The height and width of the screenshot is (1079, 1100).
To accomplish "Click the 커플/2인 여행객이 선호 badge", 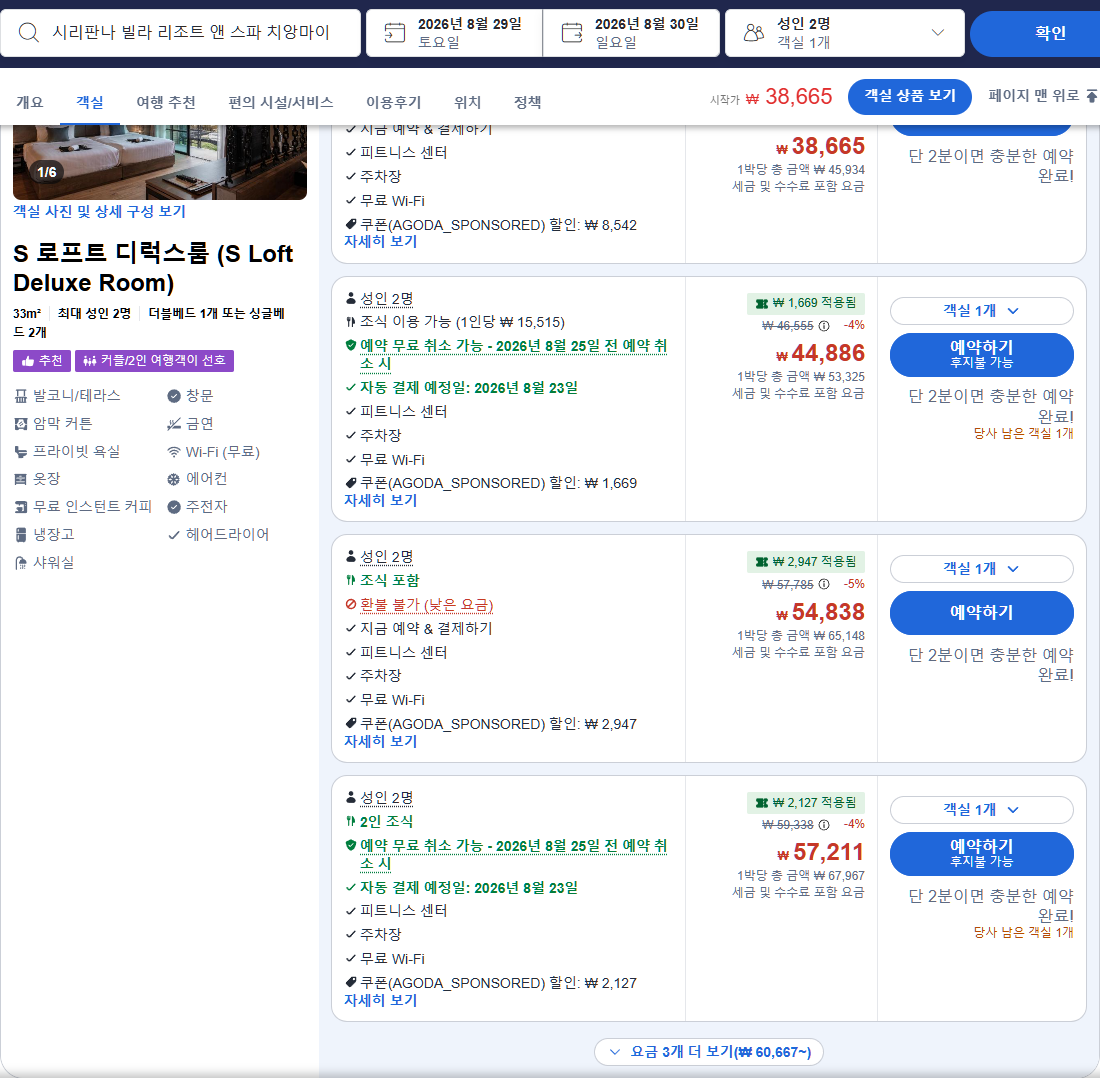I will (154, 361).
